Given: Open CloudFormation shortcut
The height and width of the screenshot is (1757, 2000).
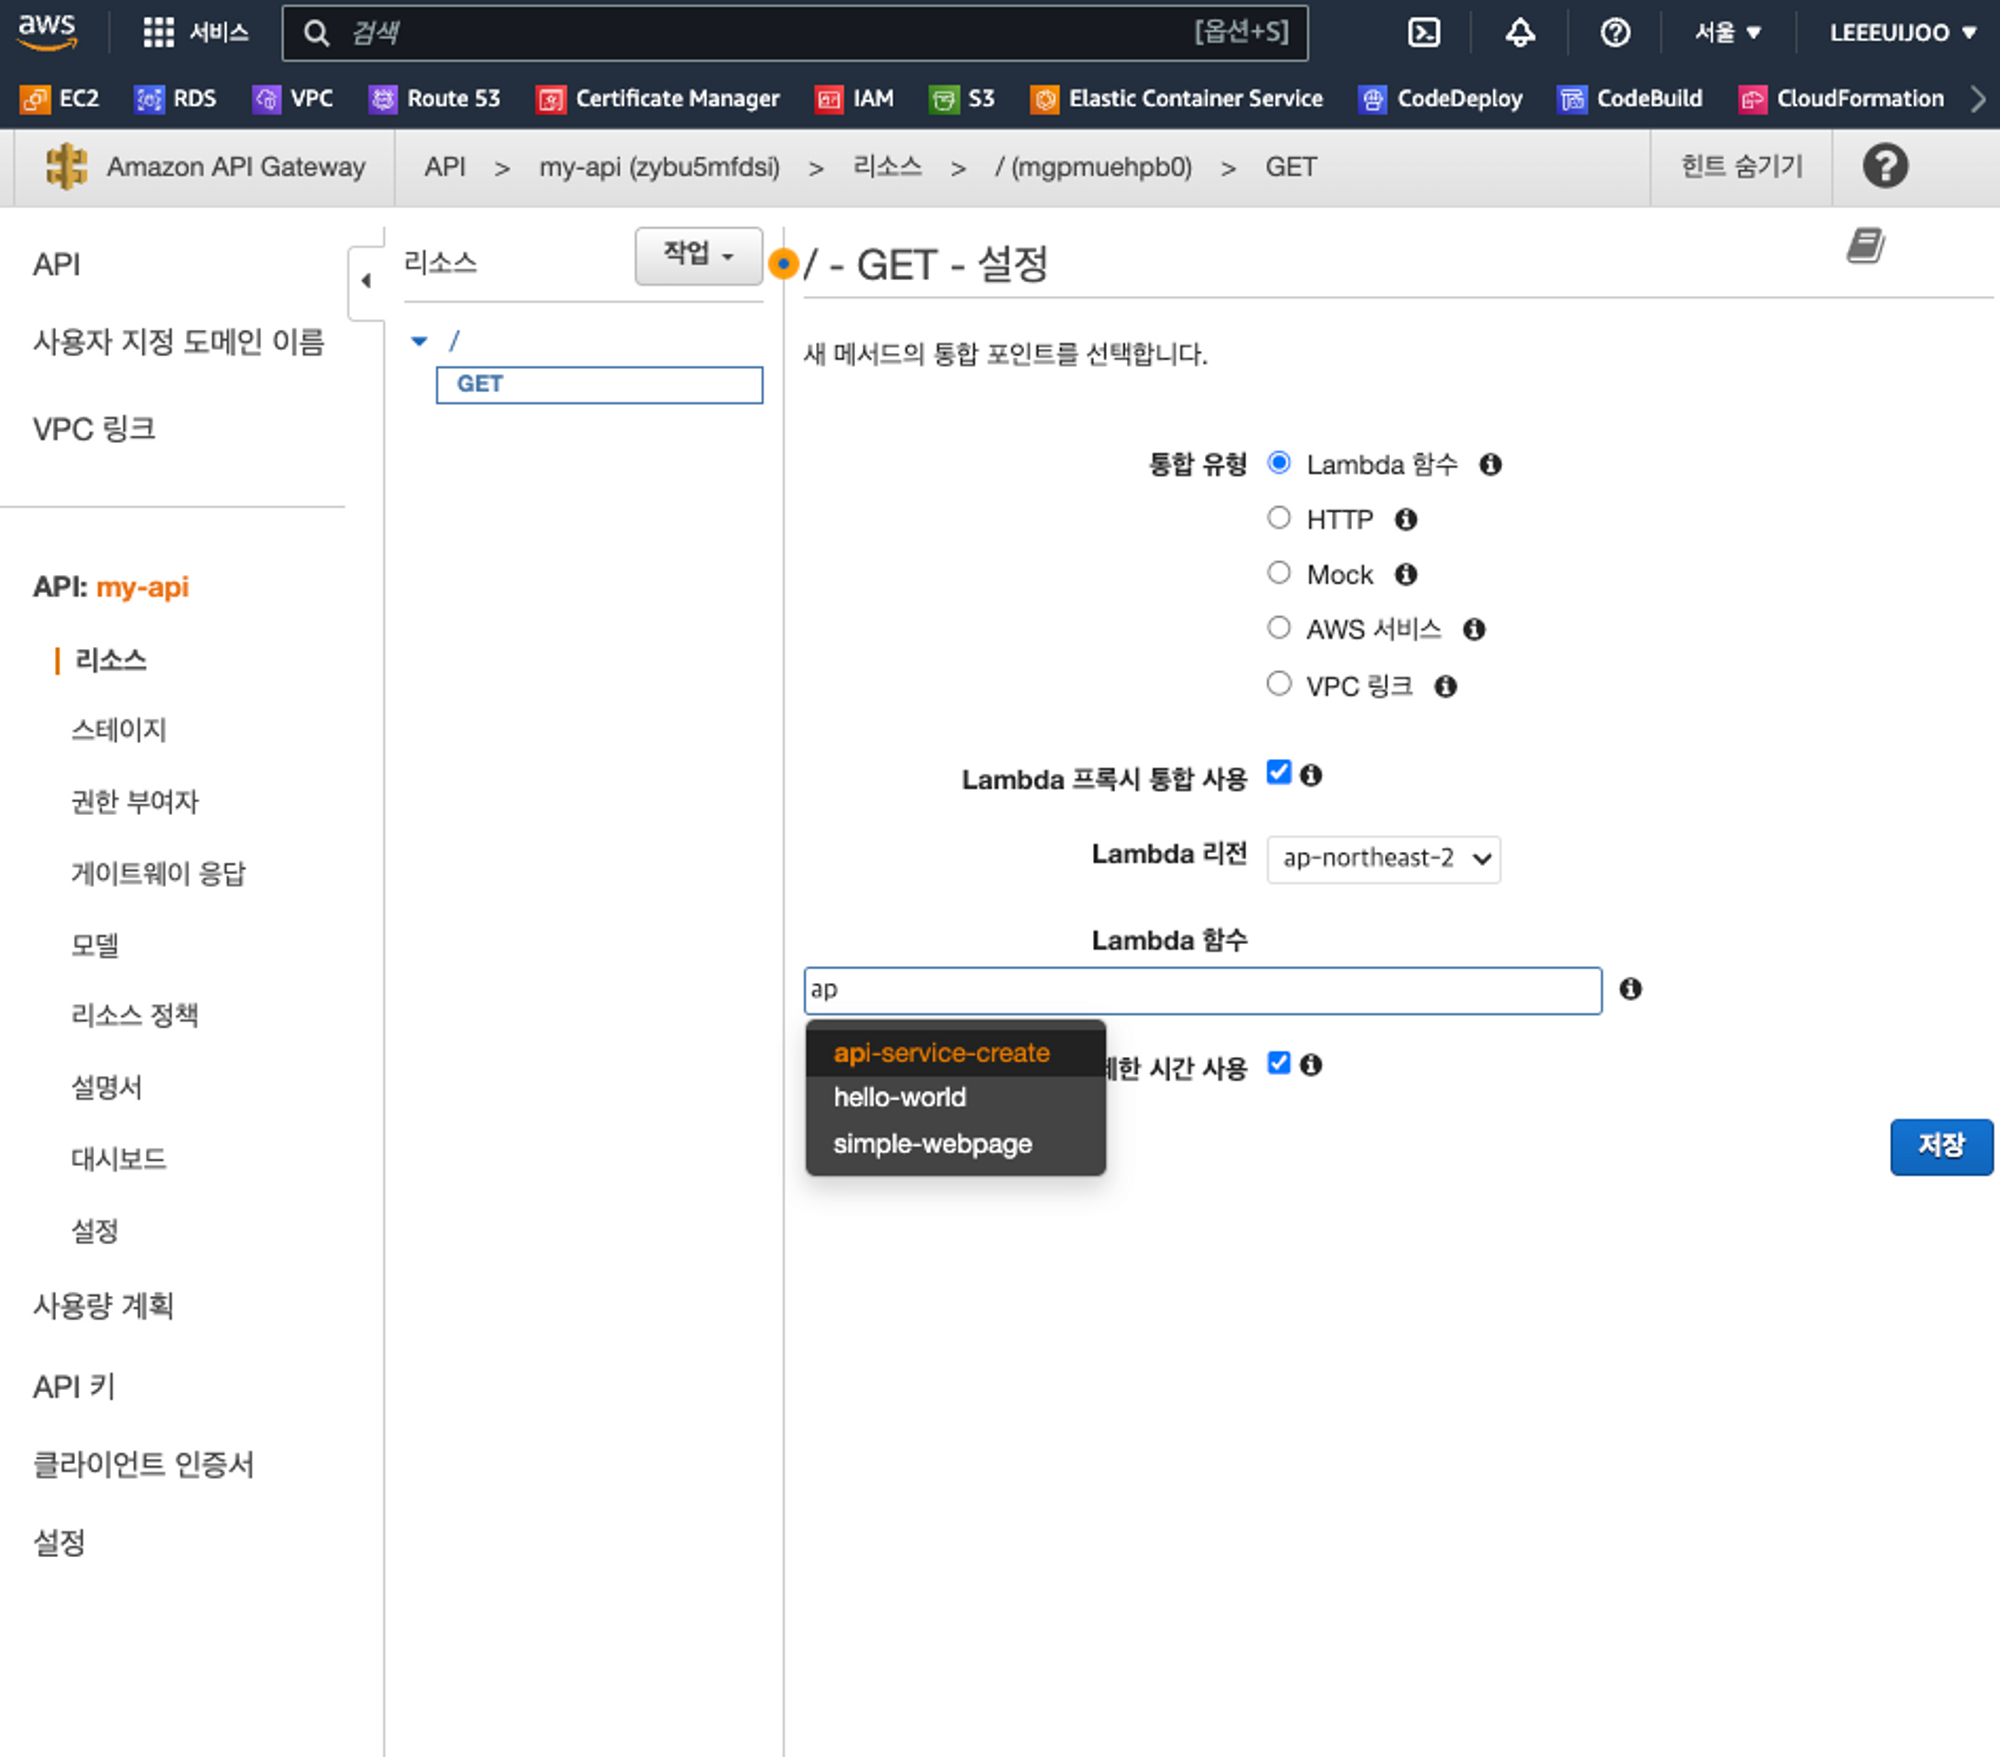Looking at the screenshot, I should pyautogui.click(x=1842, y=98).
